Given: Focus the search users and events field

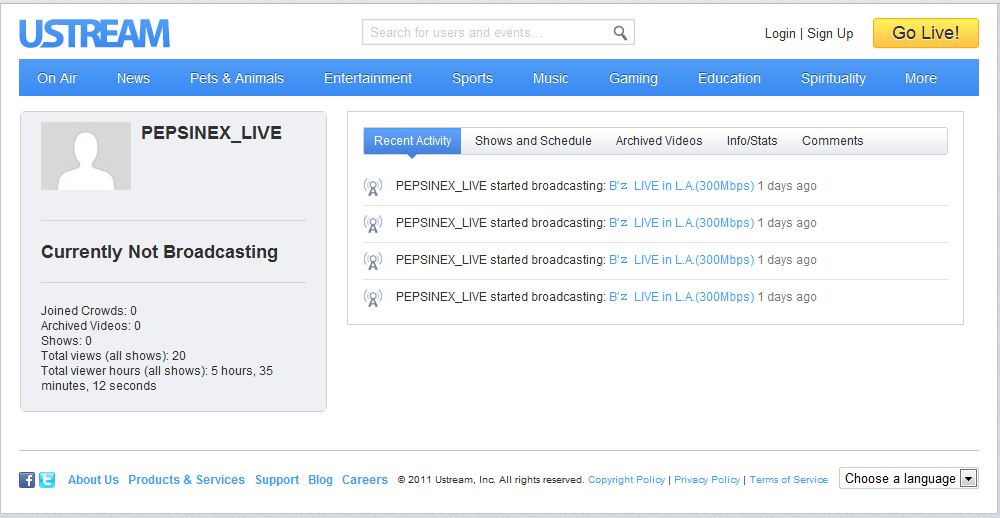Looking at the screenshot, I should 498,33.
